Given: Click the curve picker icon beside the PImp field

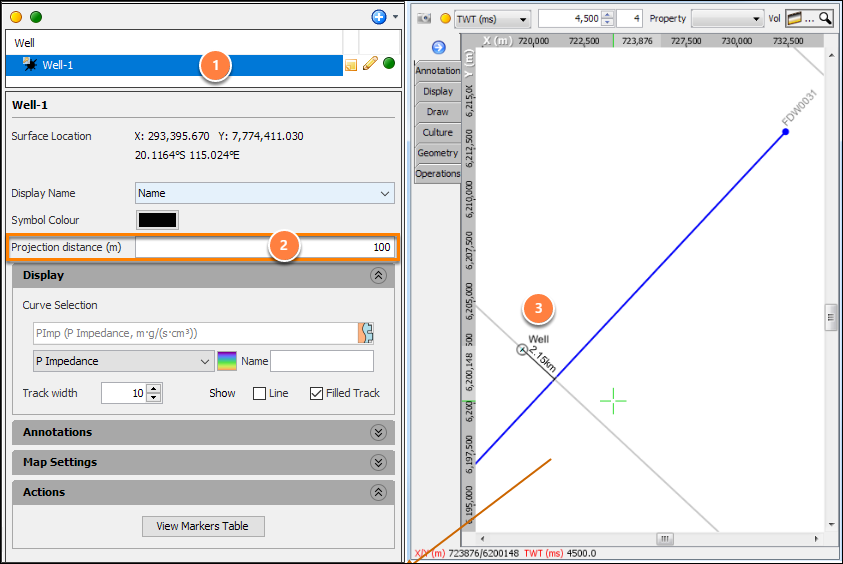Looking at the screenshot, I should (x=366, y=333).
